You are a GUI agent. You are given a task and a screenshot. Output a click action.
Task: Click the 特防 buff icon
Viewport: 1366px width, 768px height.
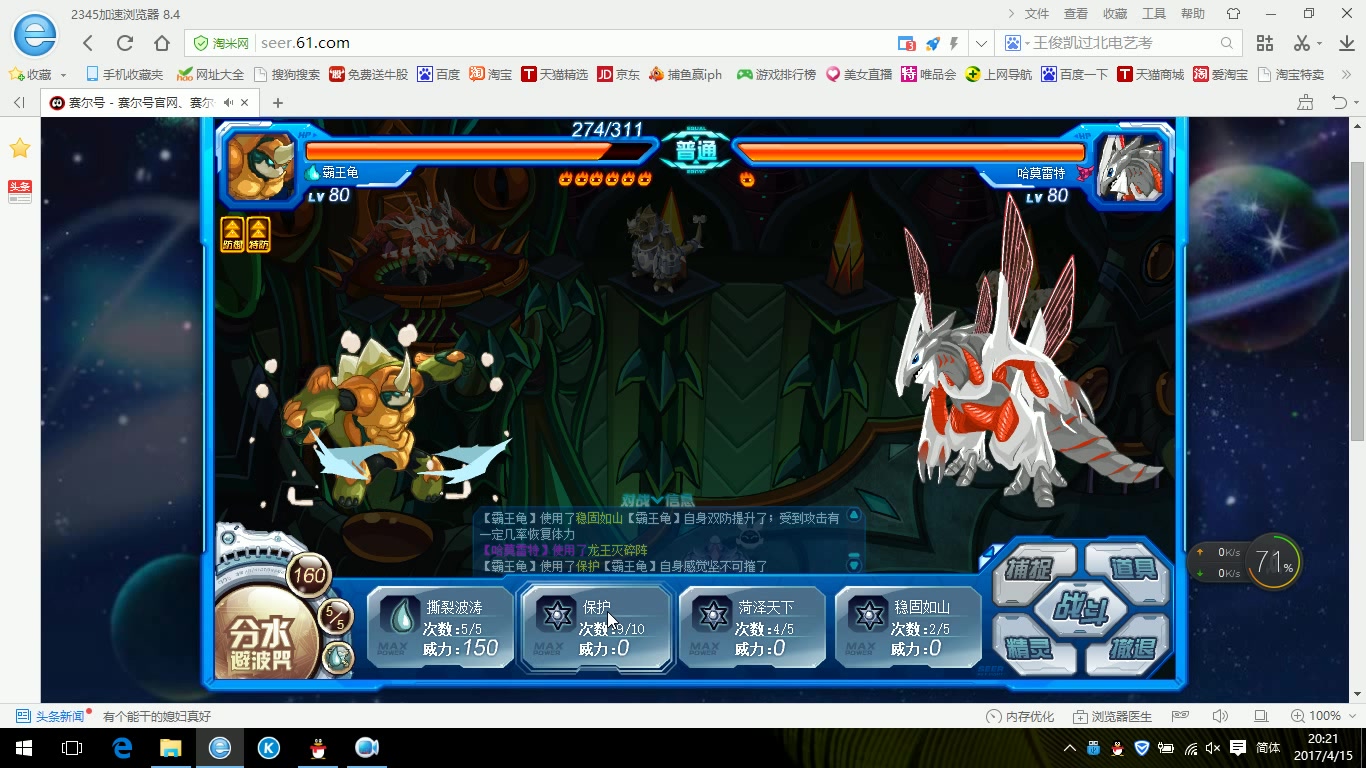point(258,234)
